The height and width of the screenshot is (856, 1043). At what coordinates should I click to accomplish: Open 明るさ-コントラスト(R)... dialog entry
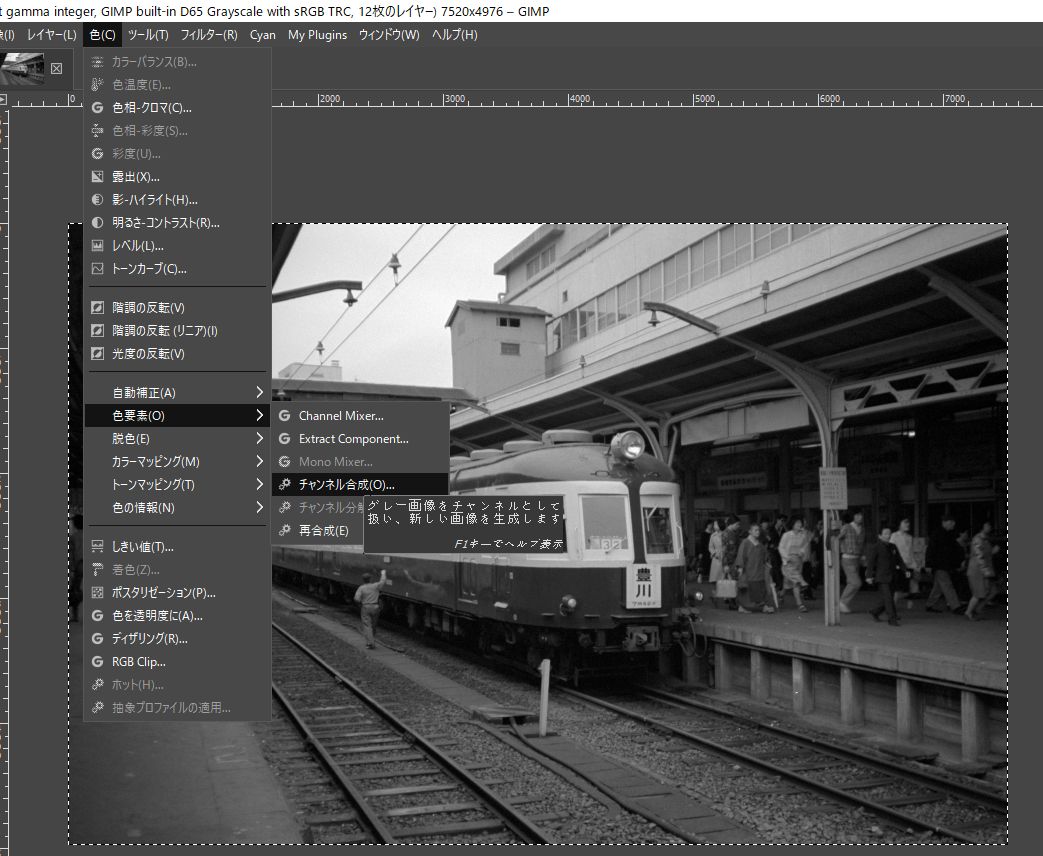178,222
